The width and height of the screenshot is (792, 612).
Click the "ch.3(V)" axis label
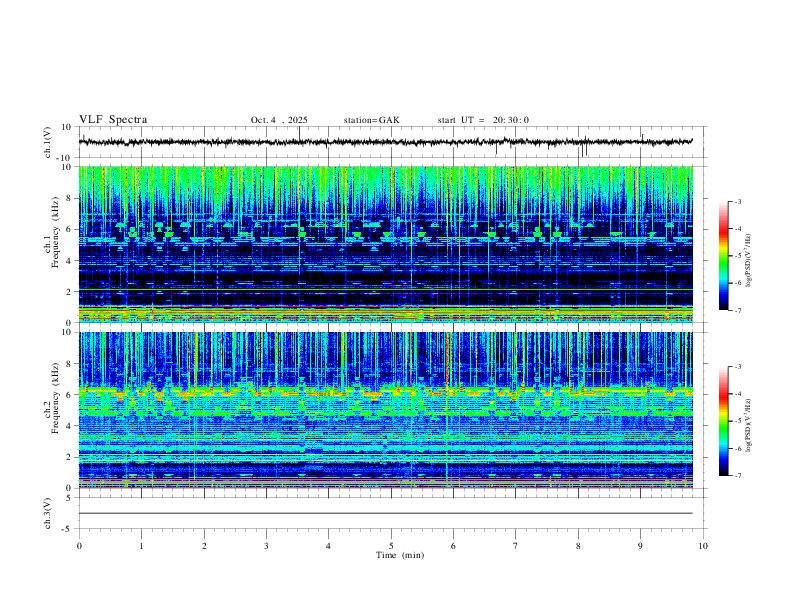point(48,514)
